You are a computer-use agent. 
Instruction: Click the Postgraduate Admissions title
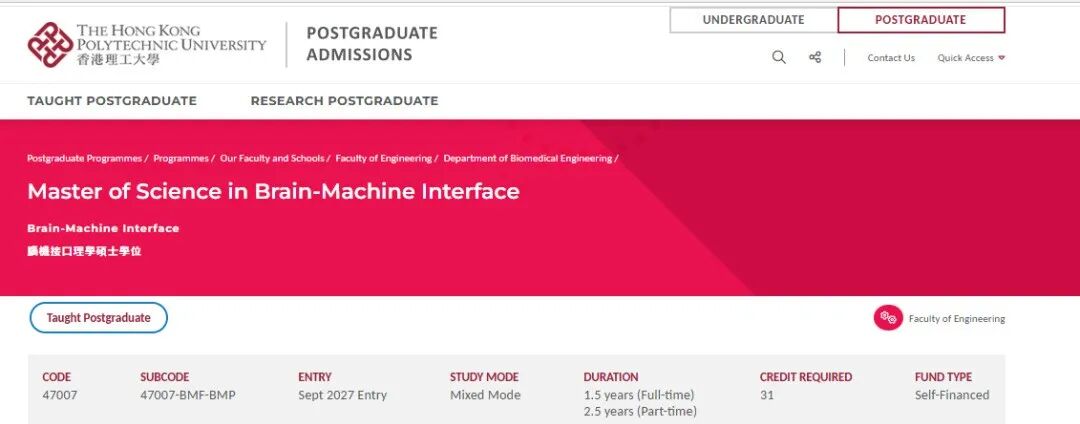[372, 44]
